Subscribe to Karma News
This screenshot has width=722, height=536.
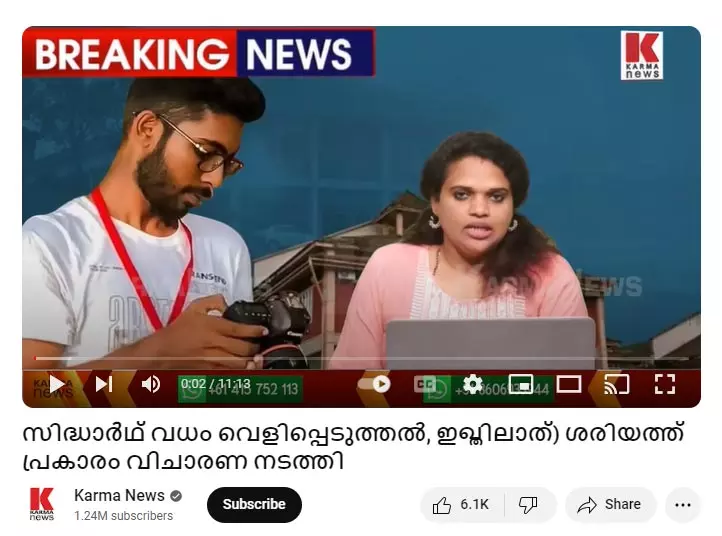tap(254, 505)
